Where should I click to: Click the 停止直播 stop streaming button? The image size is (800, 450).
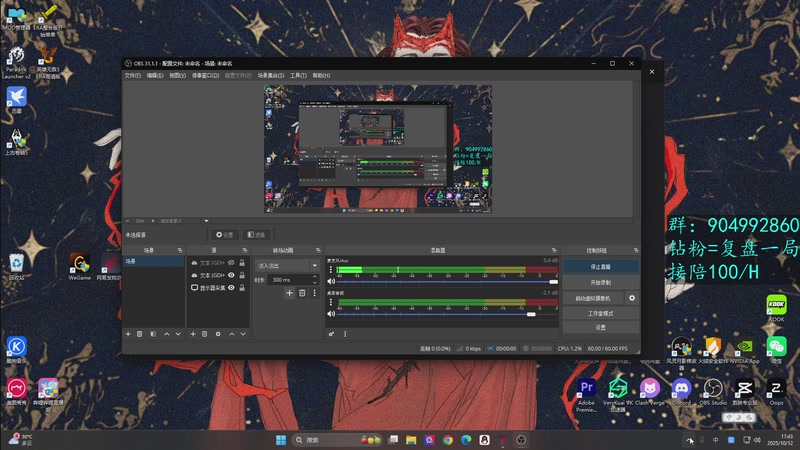600,267
